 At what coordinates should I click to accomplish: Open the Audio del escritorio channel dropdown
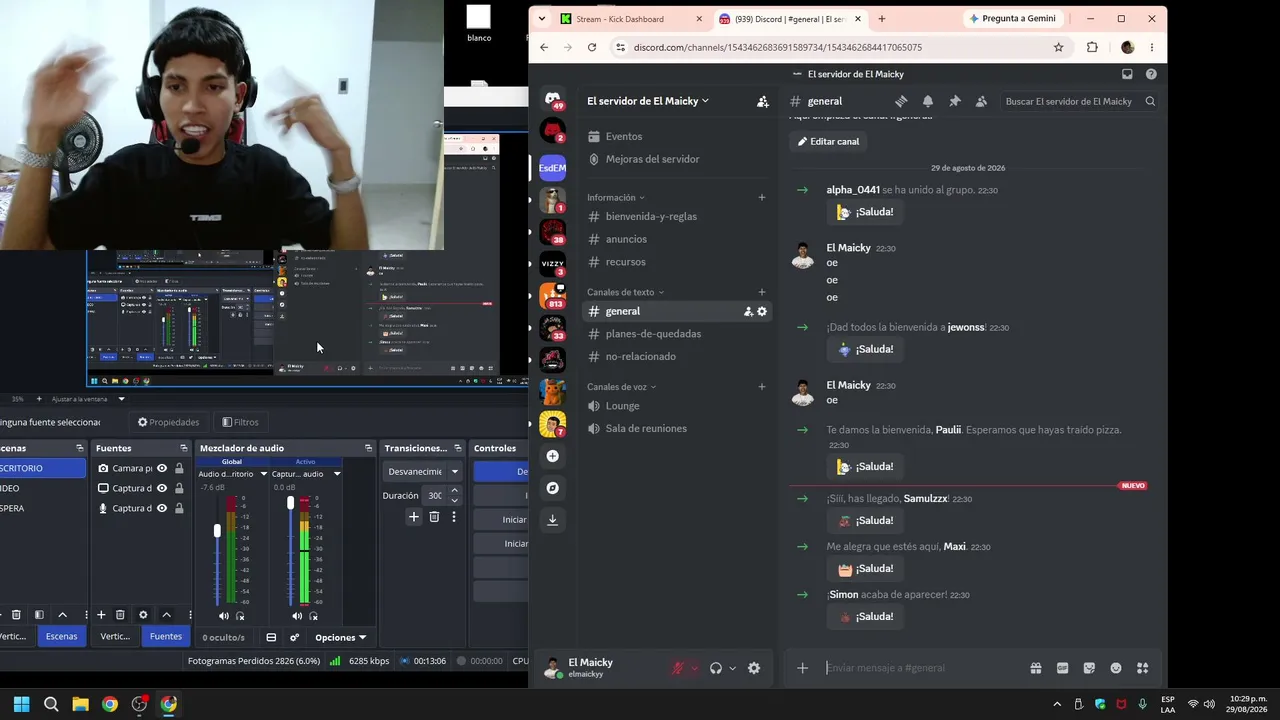263,474
